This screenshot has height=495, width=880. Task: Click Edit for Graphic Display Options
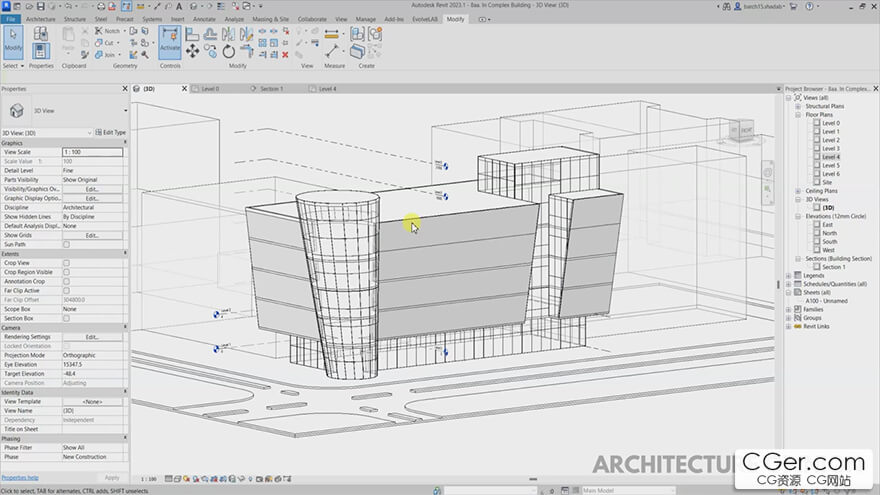[x=92, y=199]
